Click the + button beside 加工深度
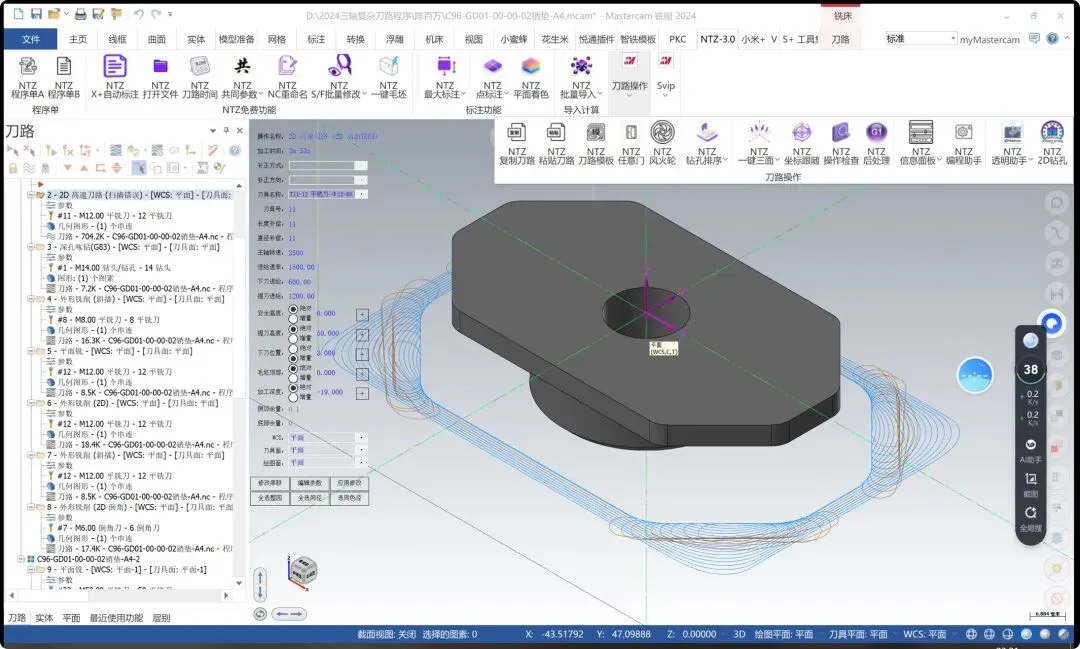Viewport: 1080px width, 649px height. click(362, 393)
